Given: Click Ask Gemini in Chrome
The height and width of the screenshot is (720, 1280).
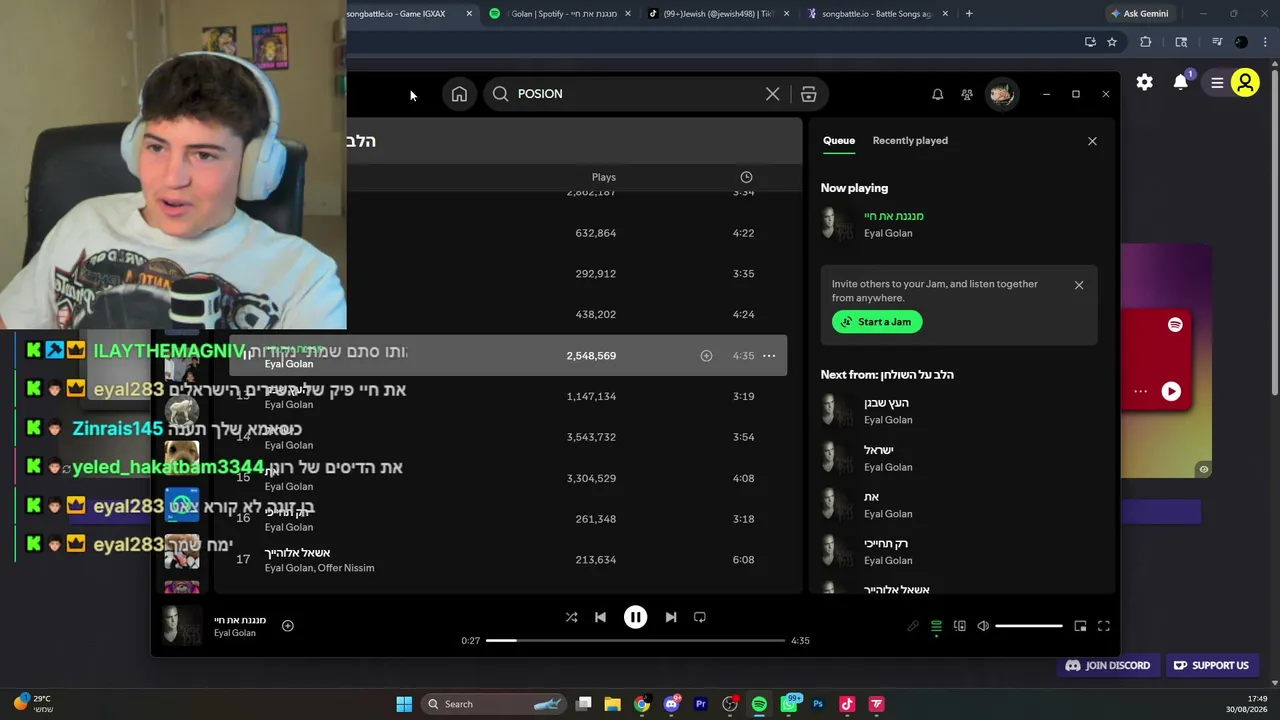Looking at the screenshot, I should click(1139, 14).
